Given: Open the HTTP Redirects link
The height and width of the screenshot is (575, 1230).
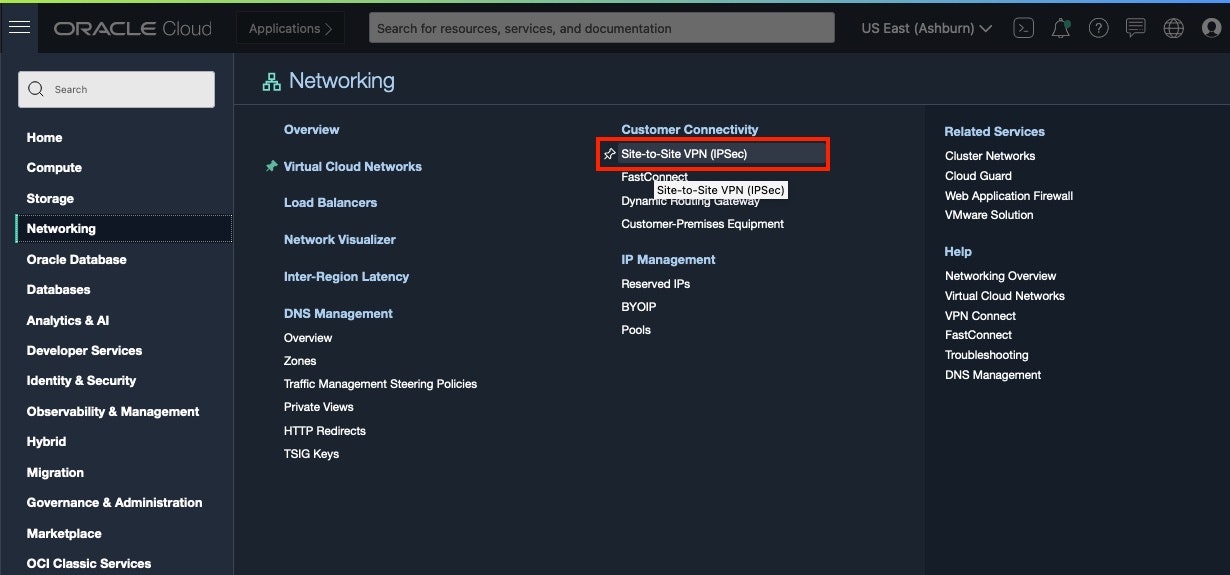Looking at the screenshot, I should pos(325,431).
